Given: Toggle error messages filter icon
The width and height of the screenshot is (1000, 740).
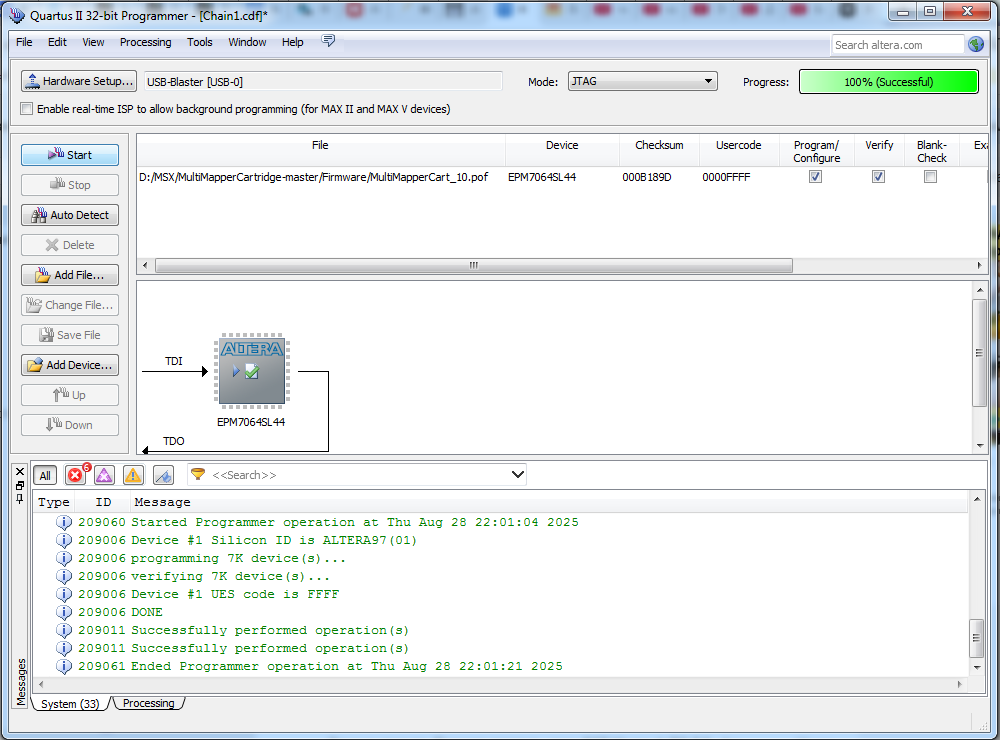Looking at the screenshot, I should [x=77, y=475].
